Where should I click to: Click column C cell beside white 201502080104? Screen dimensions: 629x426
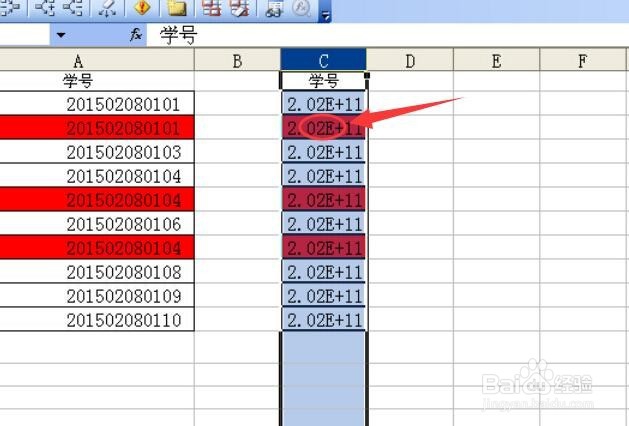click(323, 176)
